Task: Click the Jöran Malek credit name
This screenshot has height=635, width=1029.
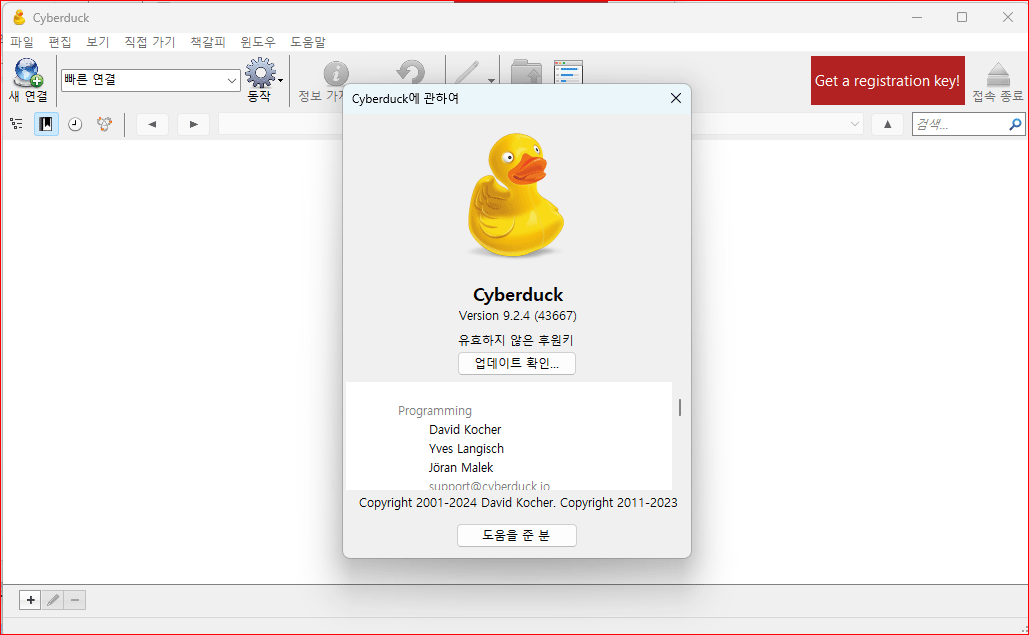Action: 461,468
